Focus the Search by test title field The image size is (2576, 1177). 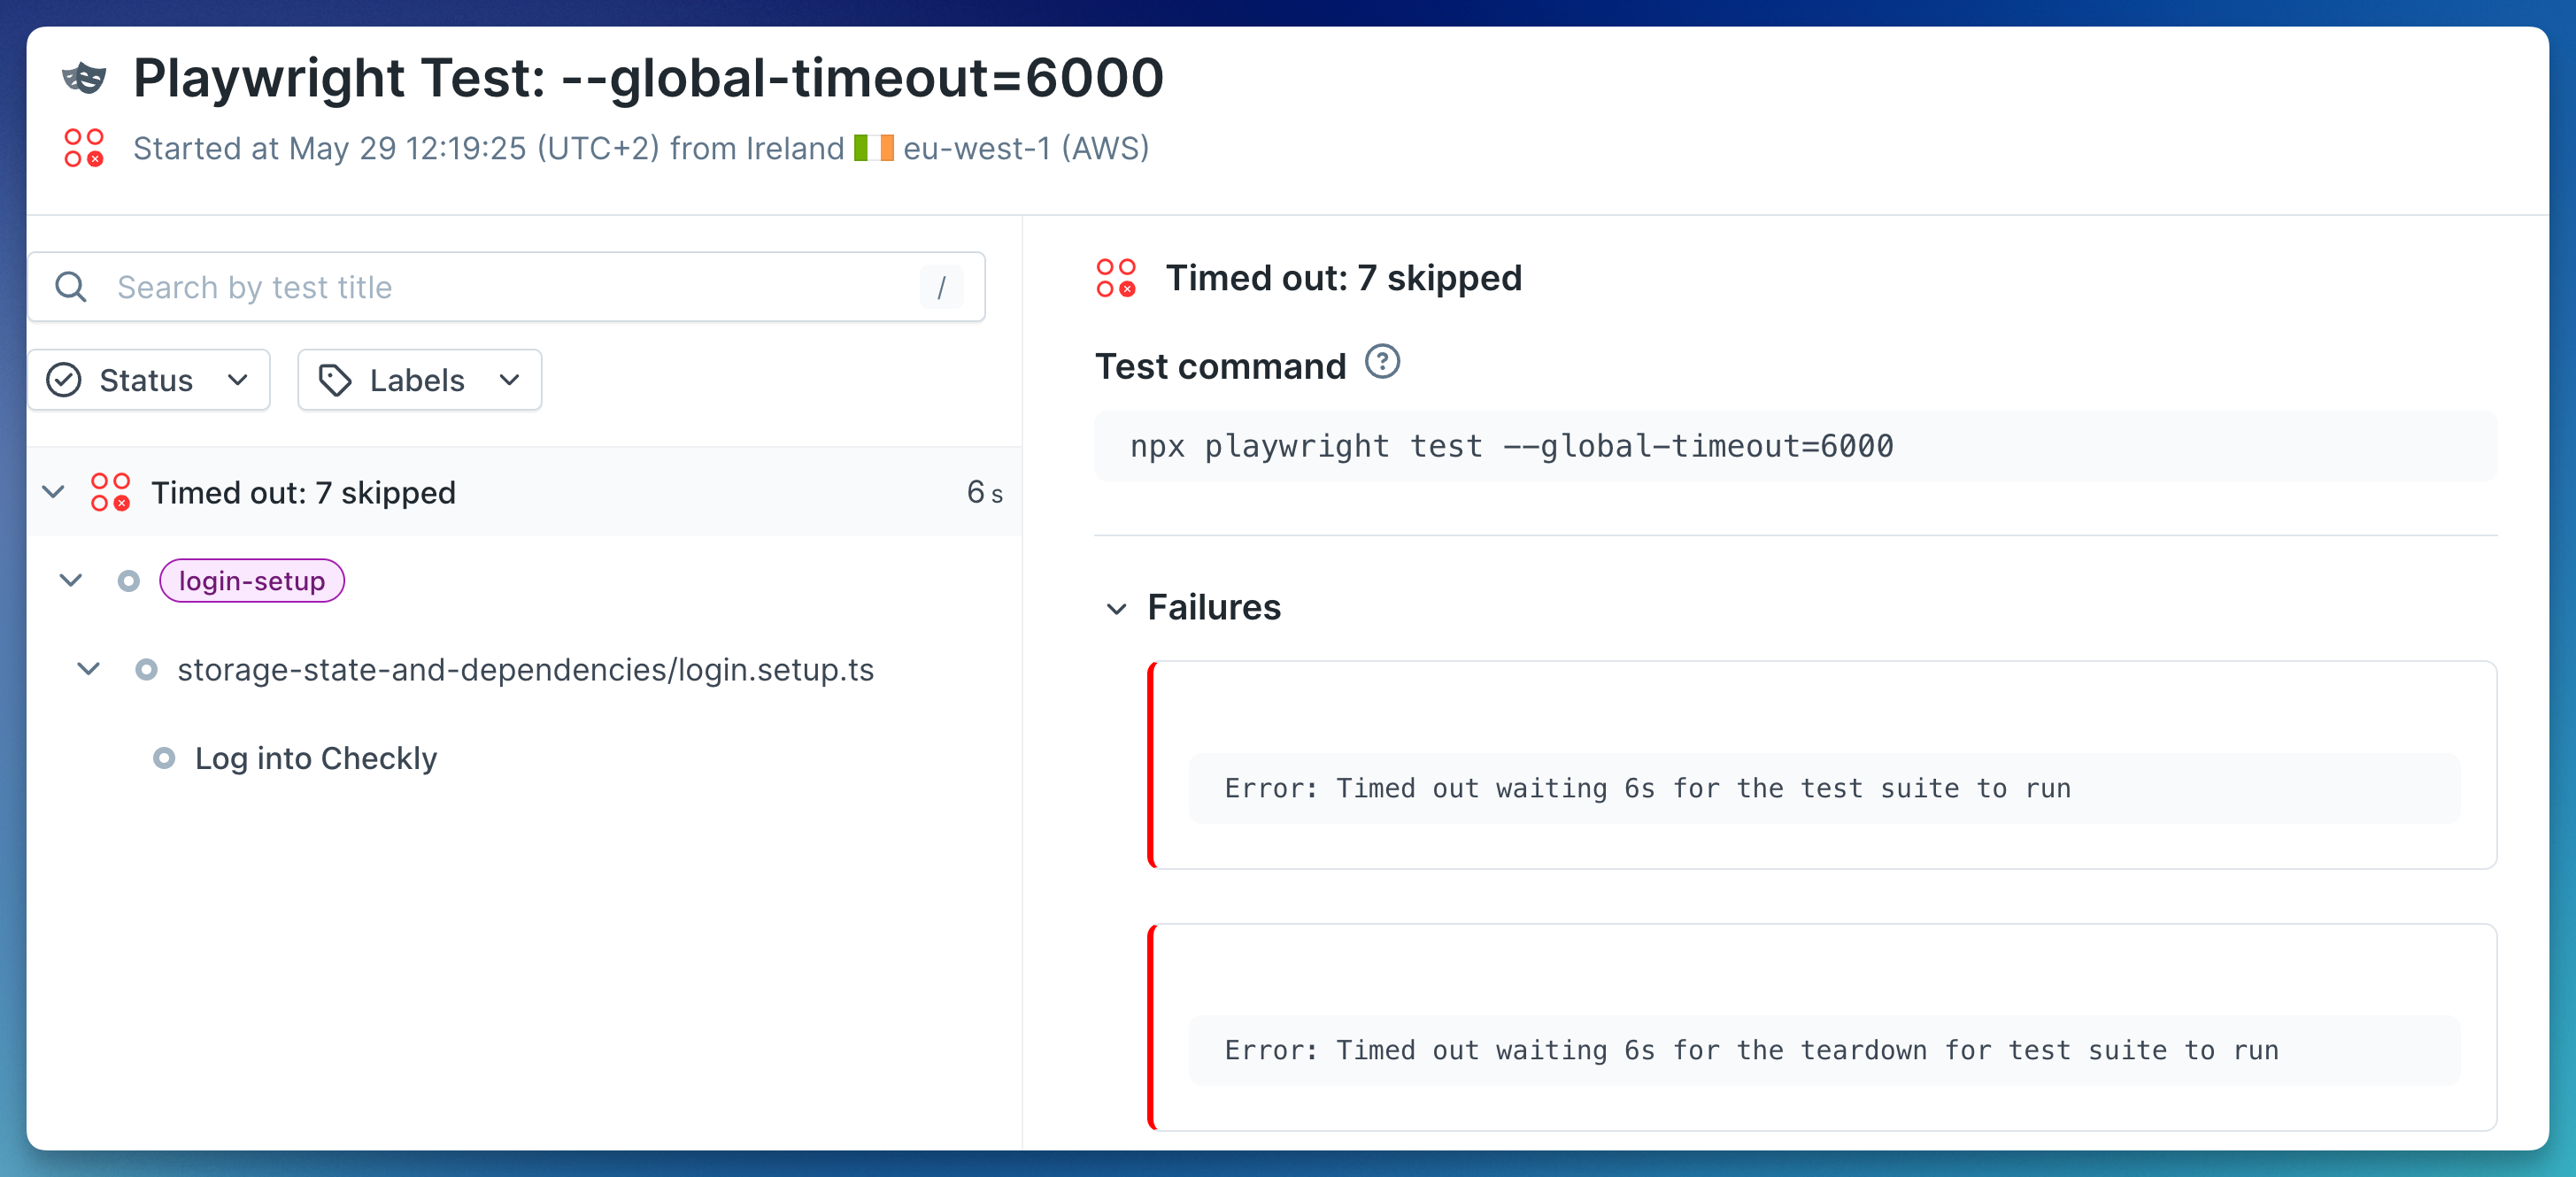point(507,287)
